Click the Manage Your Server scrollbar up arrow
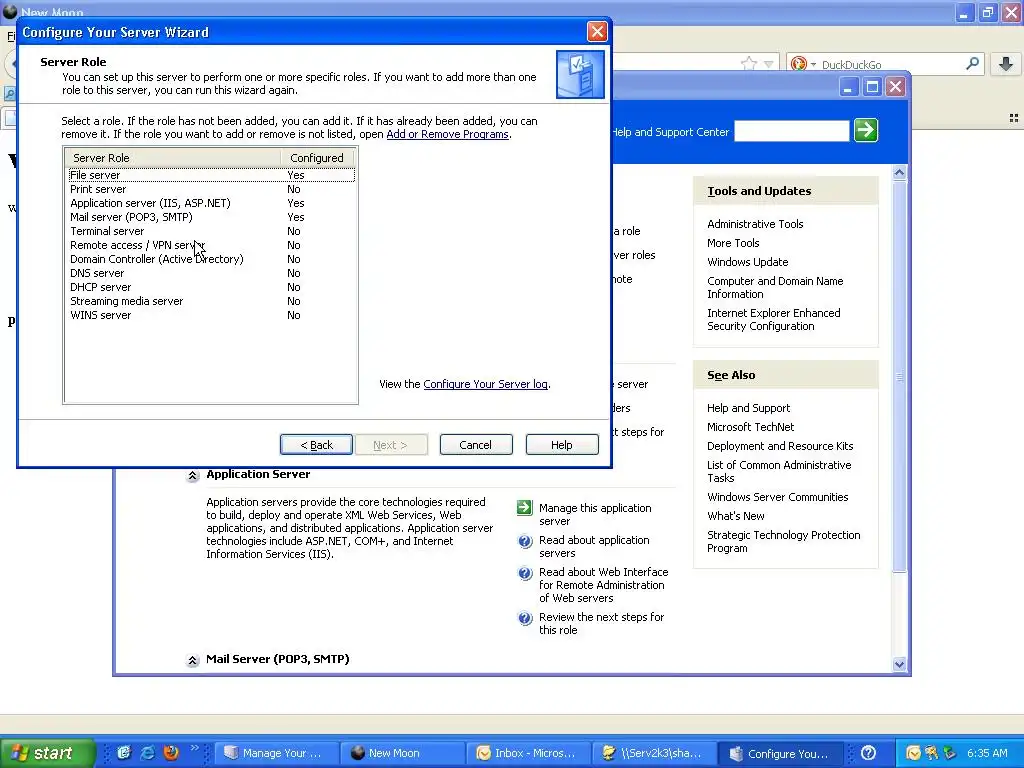Image resolution: width=1024 pixels, height=768 pixels. 899,173
